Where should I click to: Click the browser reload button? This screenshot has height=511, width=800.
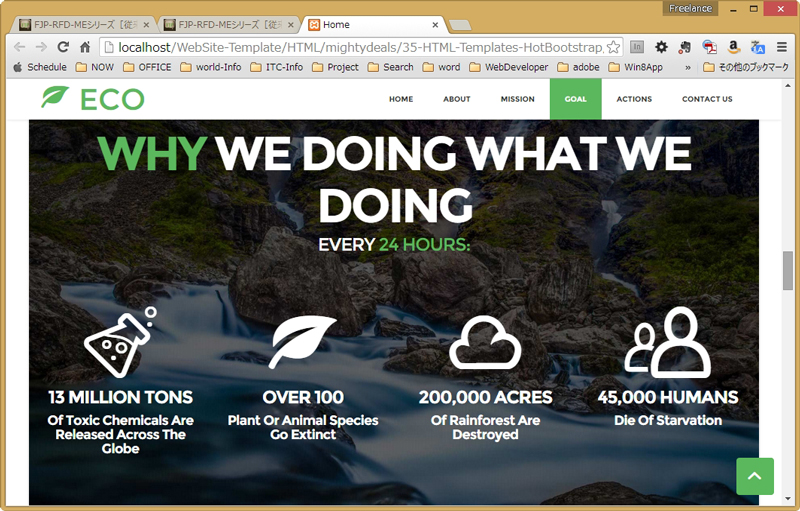click(x=63, y=47)
